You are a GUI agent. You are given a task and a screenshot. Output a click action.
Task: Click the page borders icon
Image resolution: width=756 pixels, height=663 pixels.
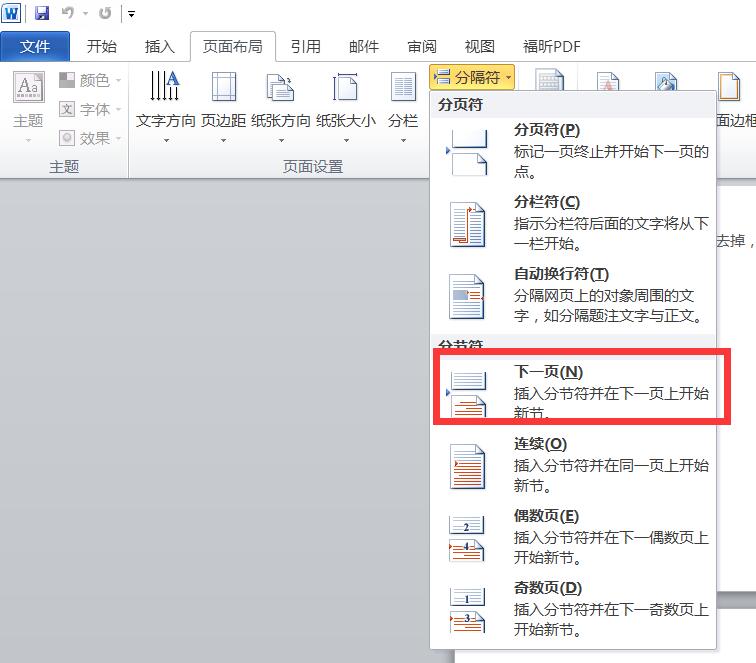coord(729,87)
